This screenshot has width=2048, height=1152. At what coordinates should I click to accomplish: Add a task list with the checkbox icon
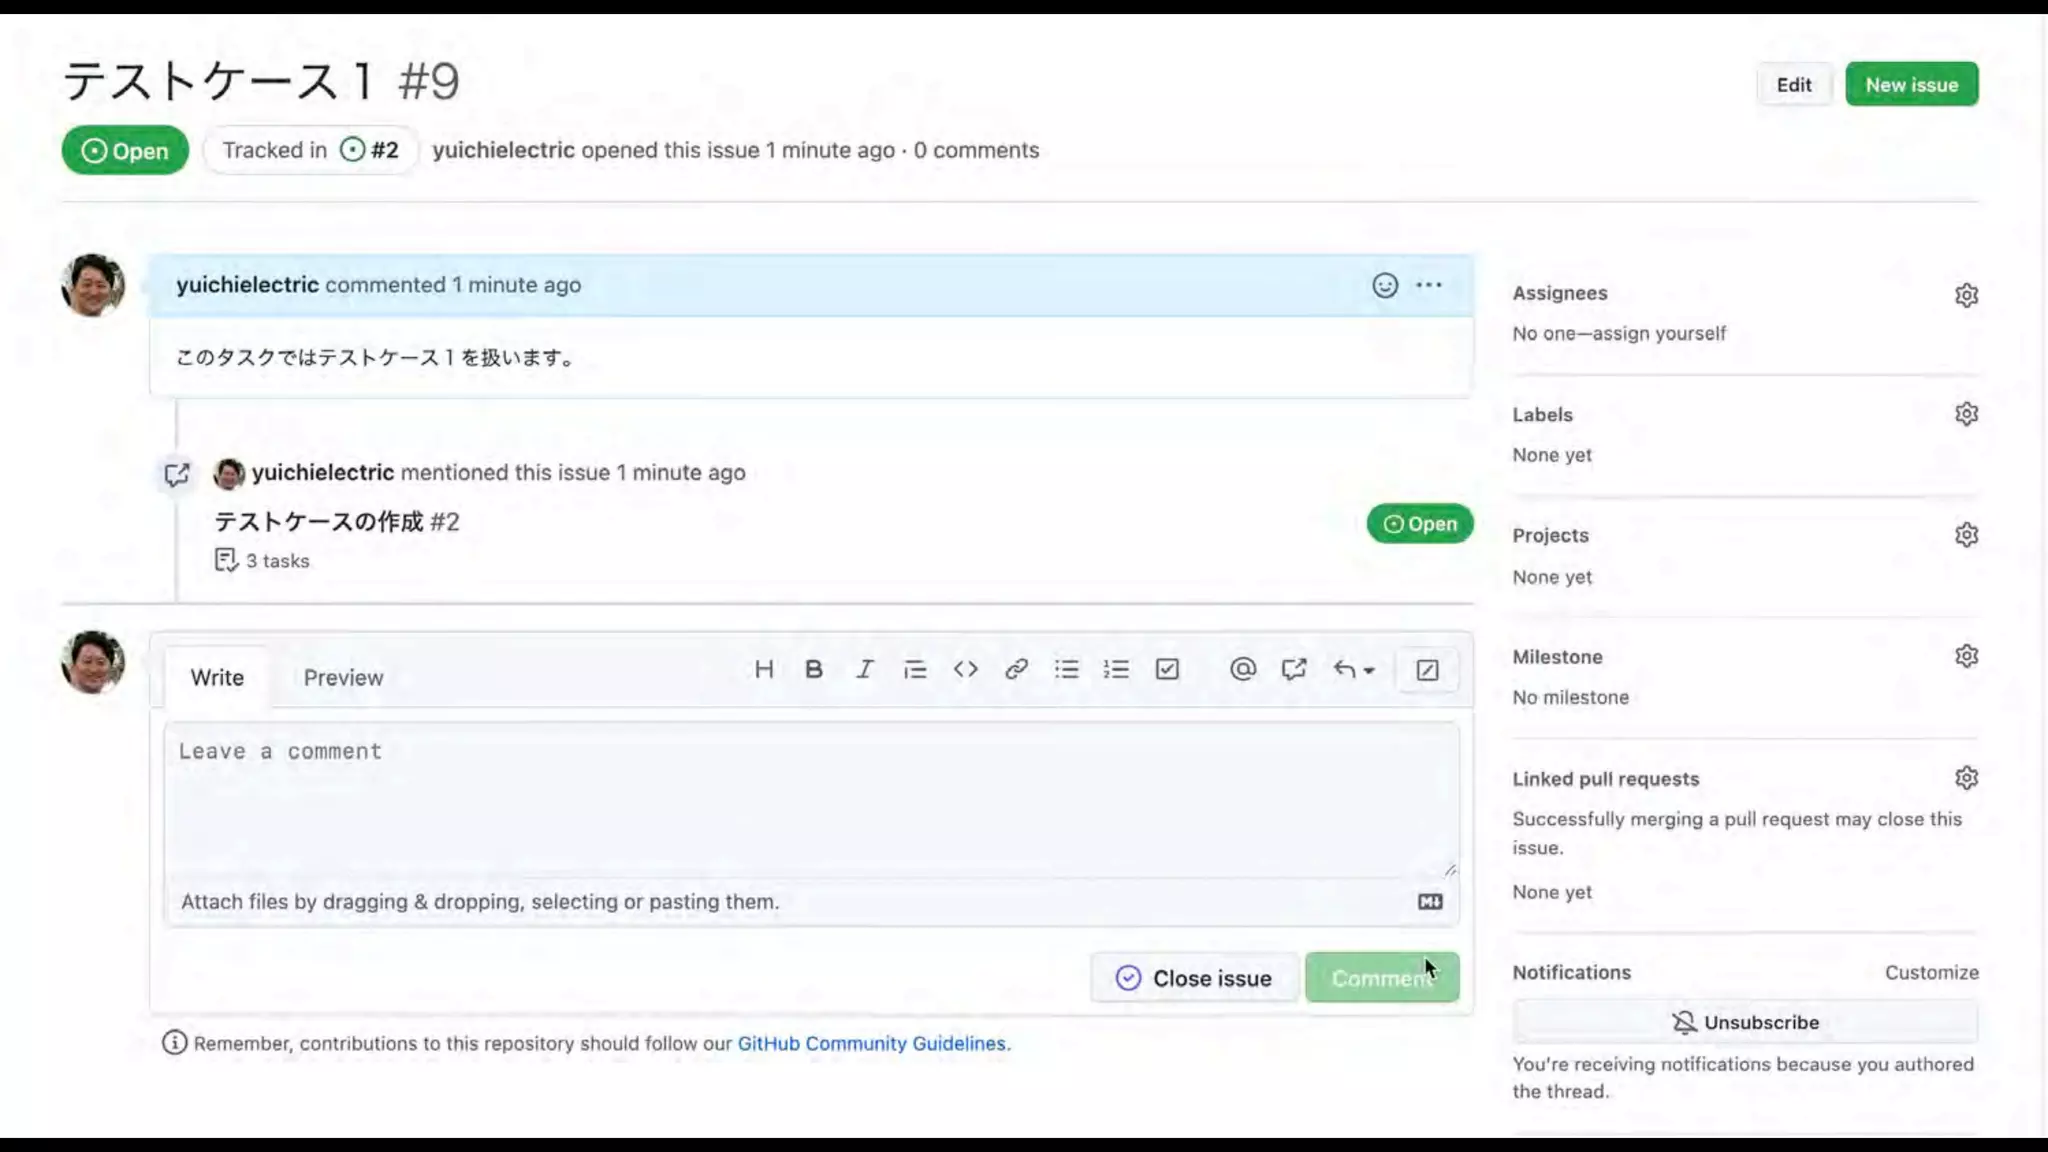coord(1167,670)
